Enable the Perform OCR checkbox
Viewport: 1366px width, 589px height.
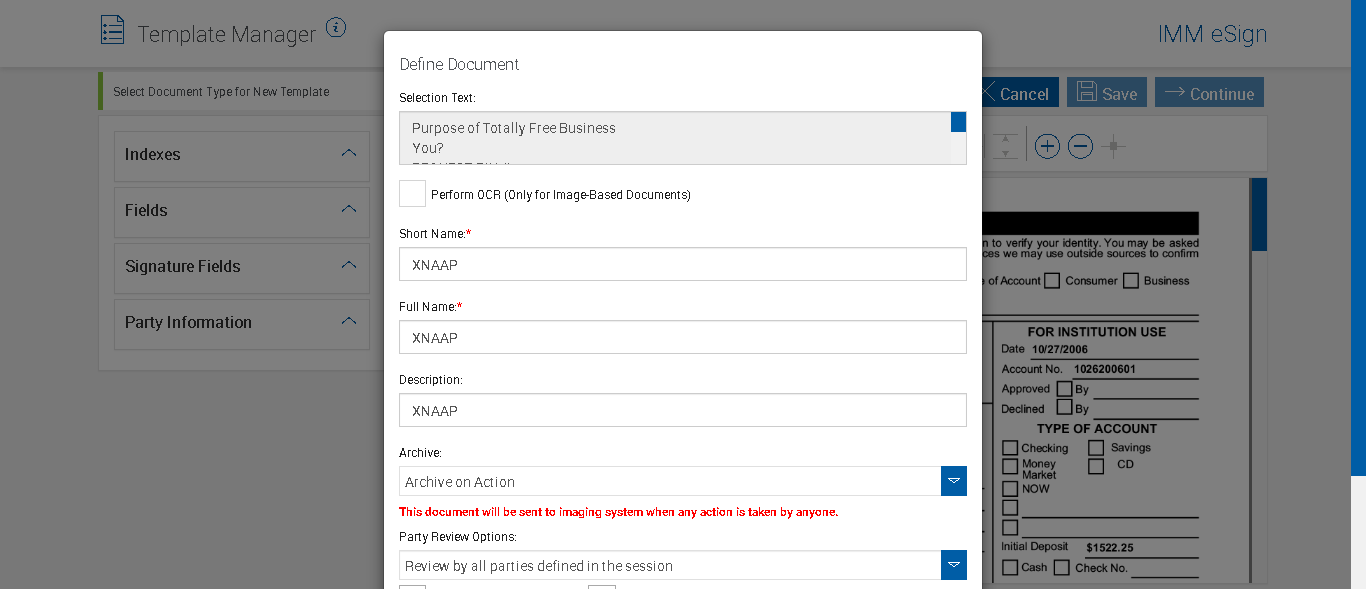[412, 194]
